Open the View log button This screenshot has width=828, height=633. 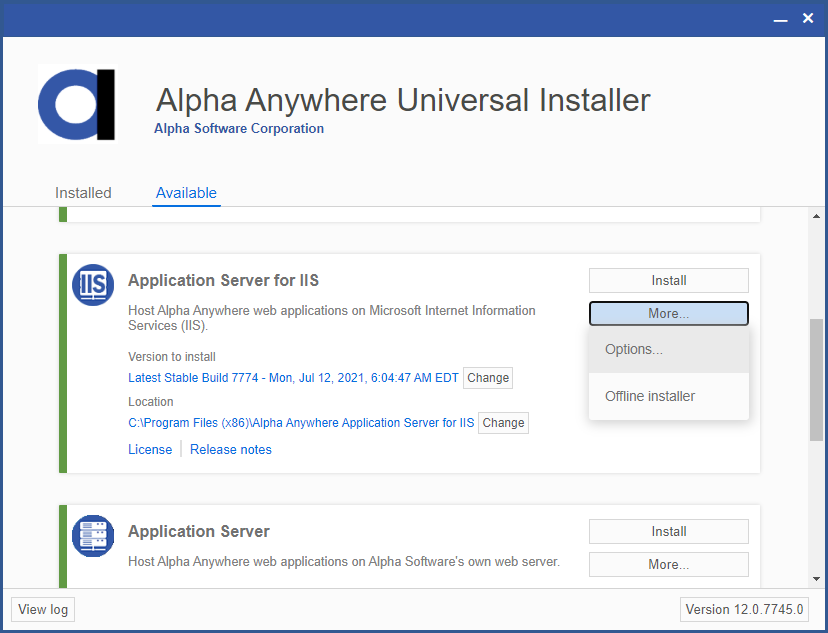[43, 610]
